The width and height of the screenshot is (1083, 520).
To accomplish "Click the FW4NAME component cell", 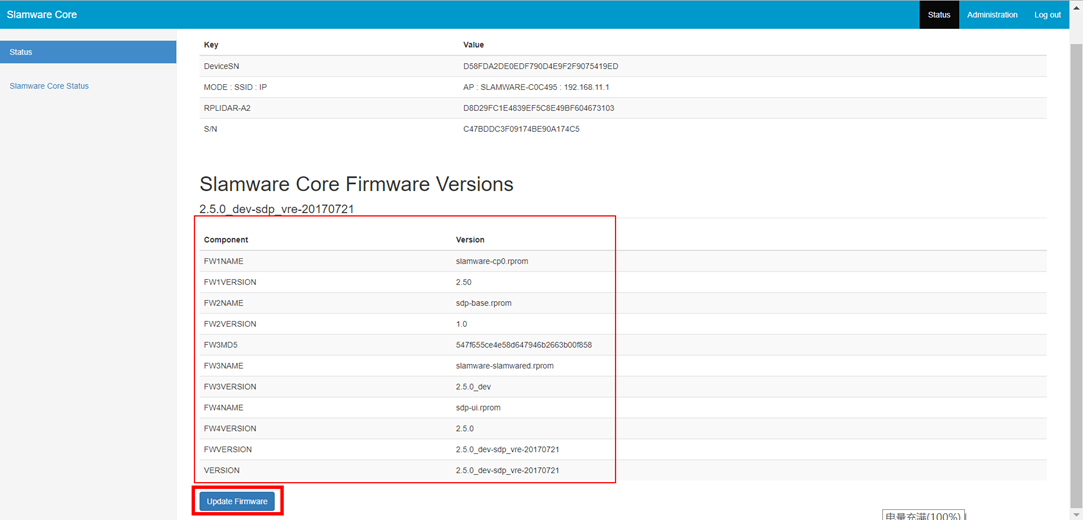I will 223,407.
